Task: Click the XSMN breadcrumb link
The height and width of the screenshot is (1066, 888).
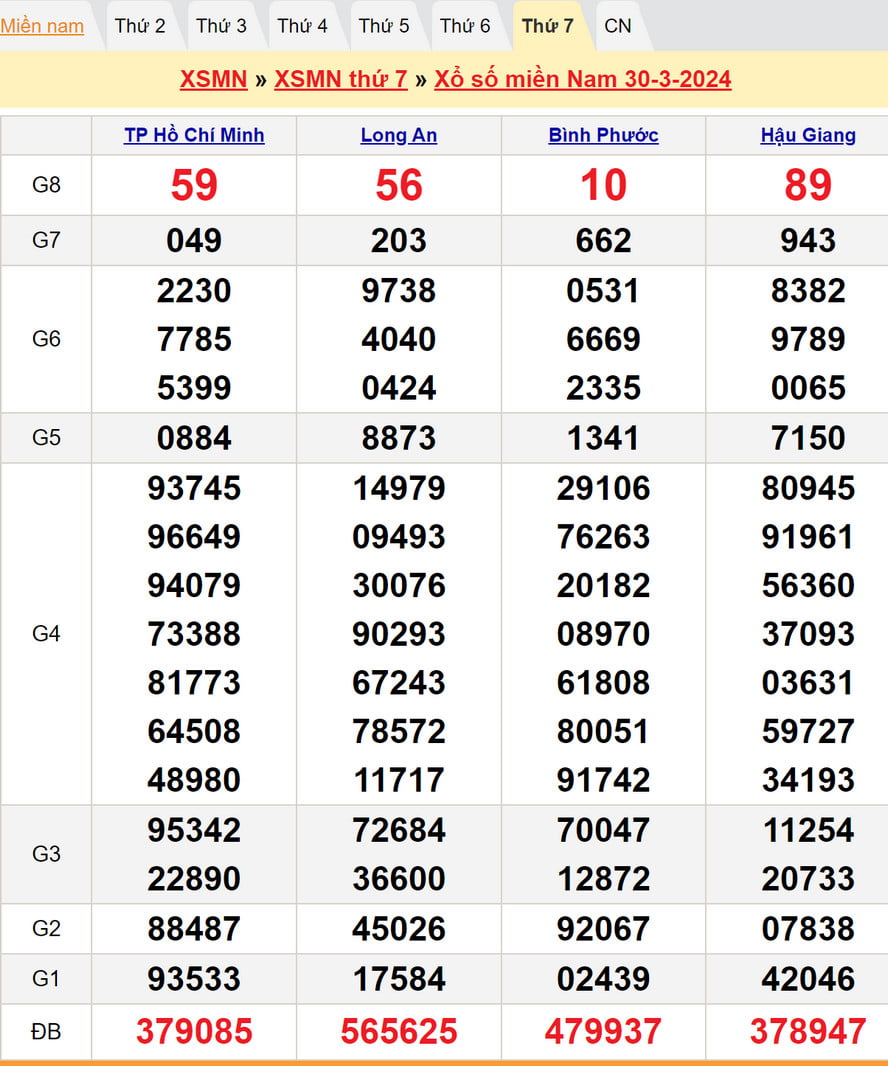Action: pyautogui.click(x=213, y=79)
